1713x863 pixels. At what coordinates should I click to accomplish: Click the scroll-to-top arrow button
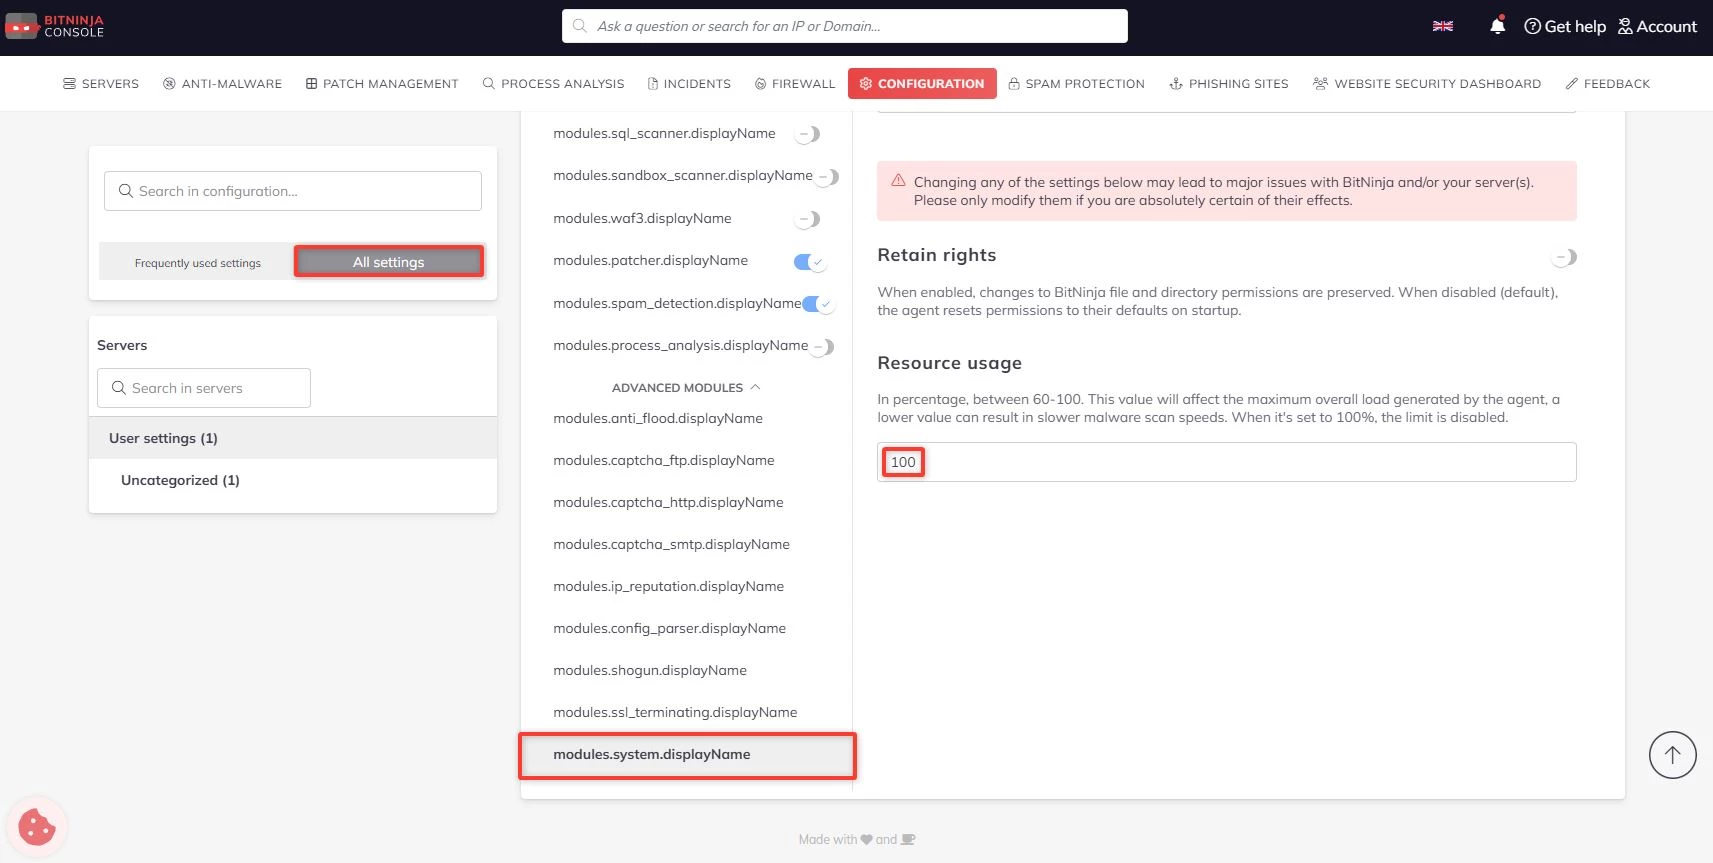coord(1672,755)
